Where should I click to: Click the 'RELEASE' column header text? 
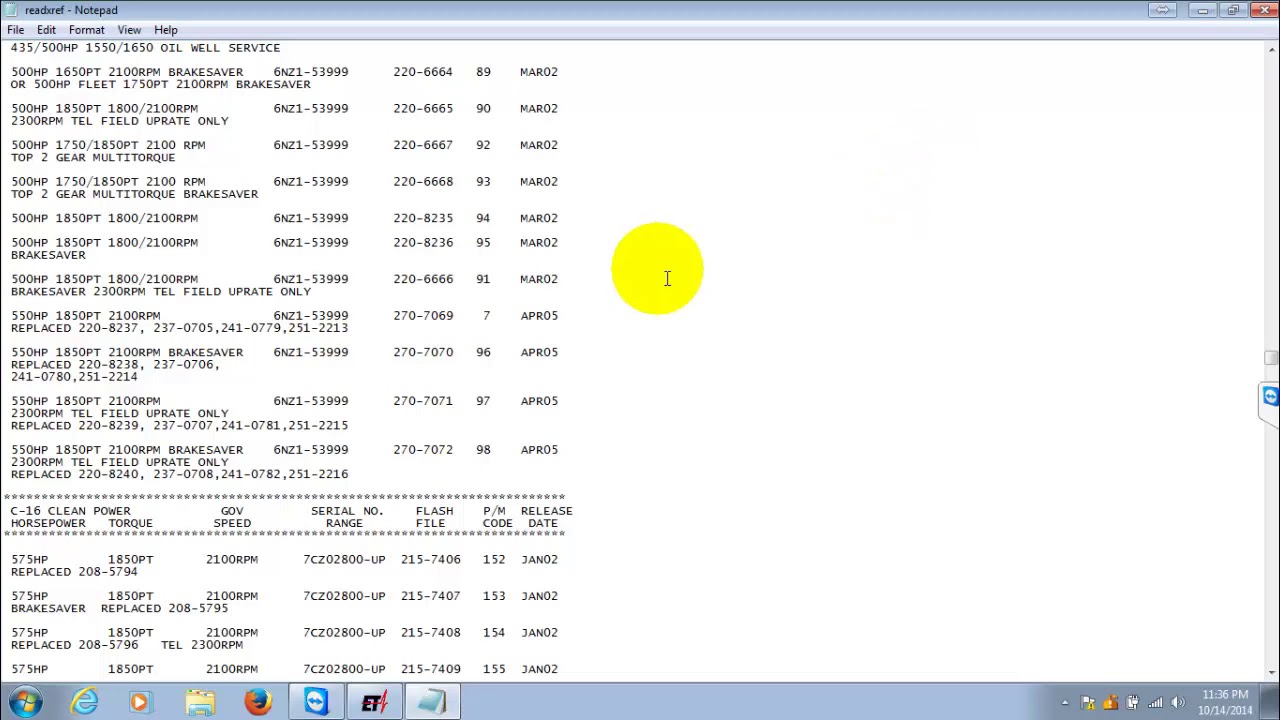point(547,511)
